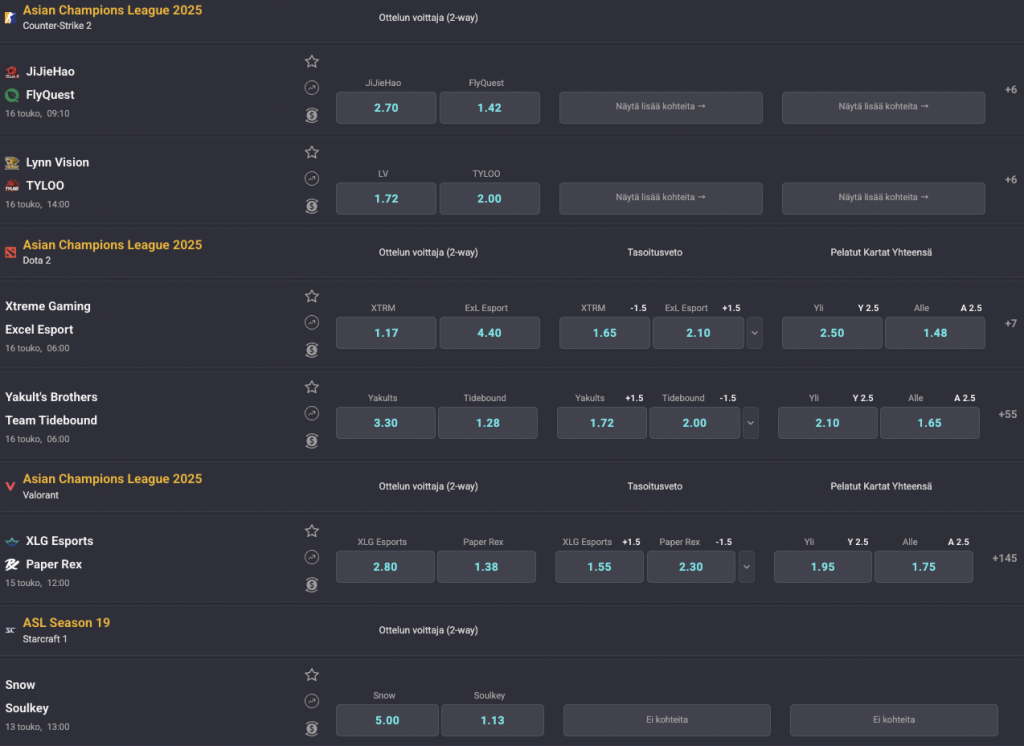Open +7 more markets for Xtreme Gaming match

click(x=1010, y=323)
